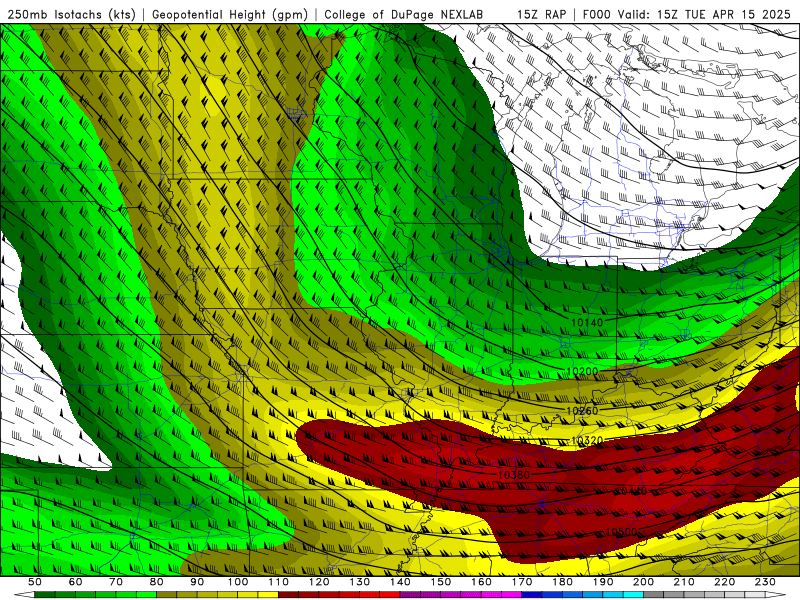The image size is (800, 600).
Task: Click the '15Z RAP' model run label
Action: pos(541,14)
